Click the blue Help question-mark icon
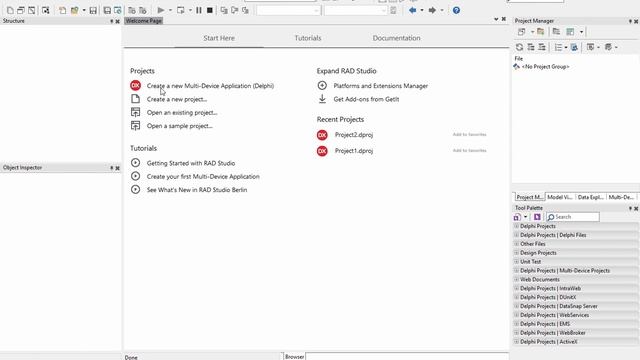This screenshot has height=360, width=640. [x=456, y=10]
